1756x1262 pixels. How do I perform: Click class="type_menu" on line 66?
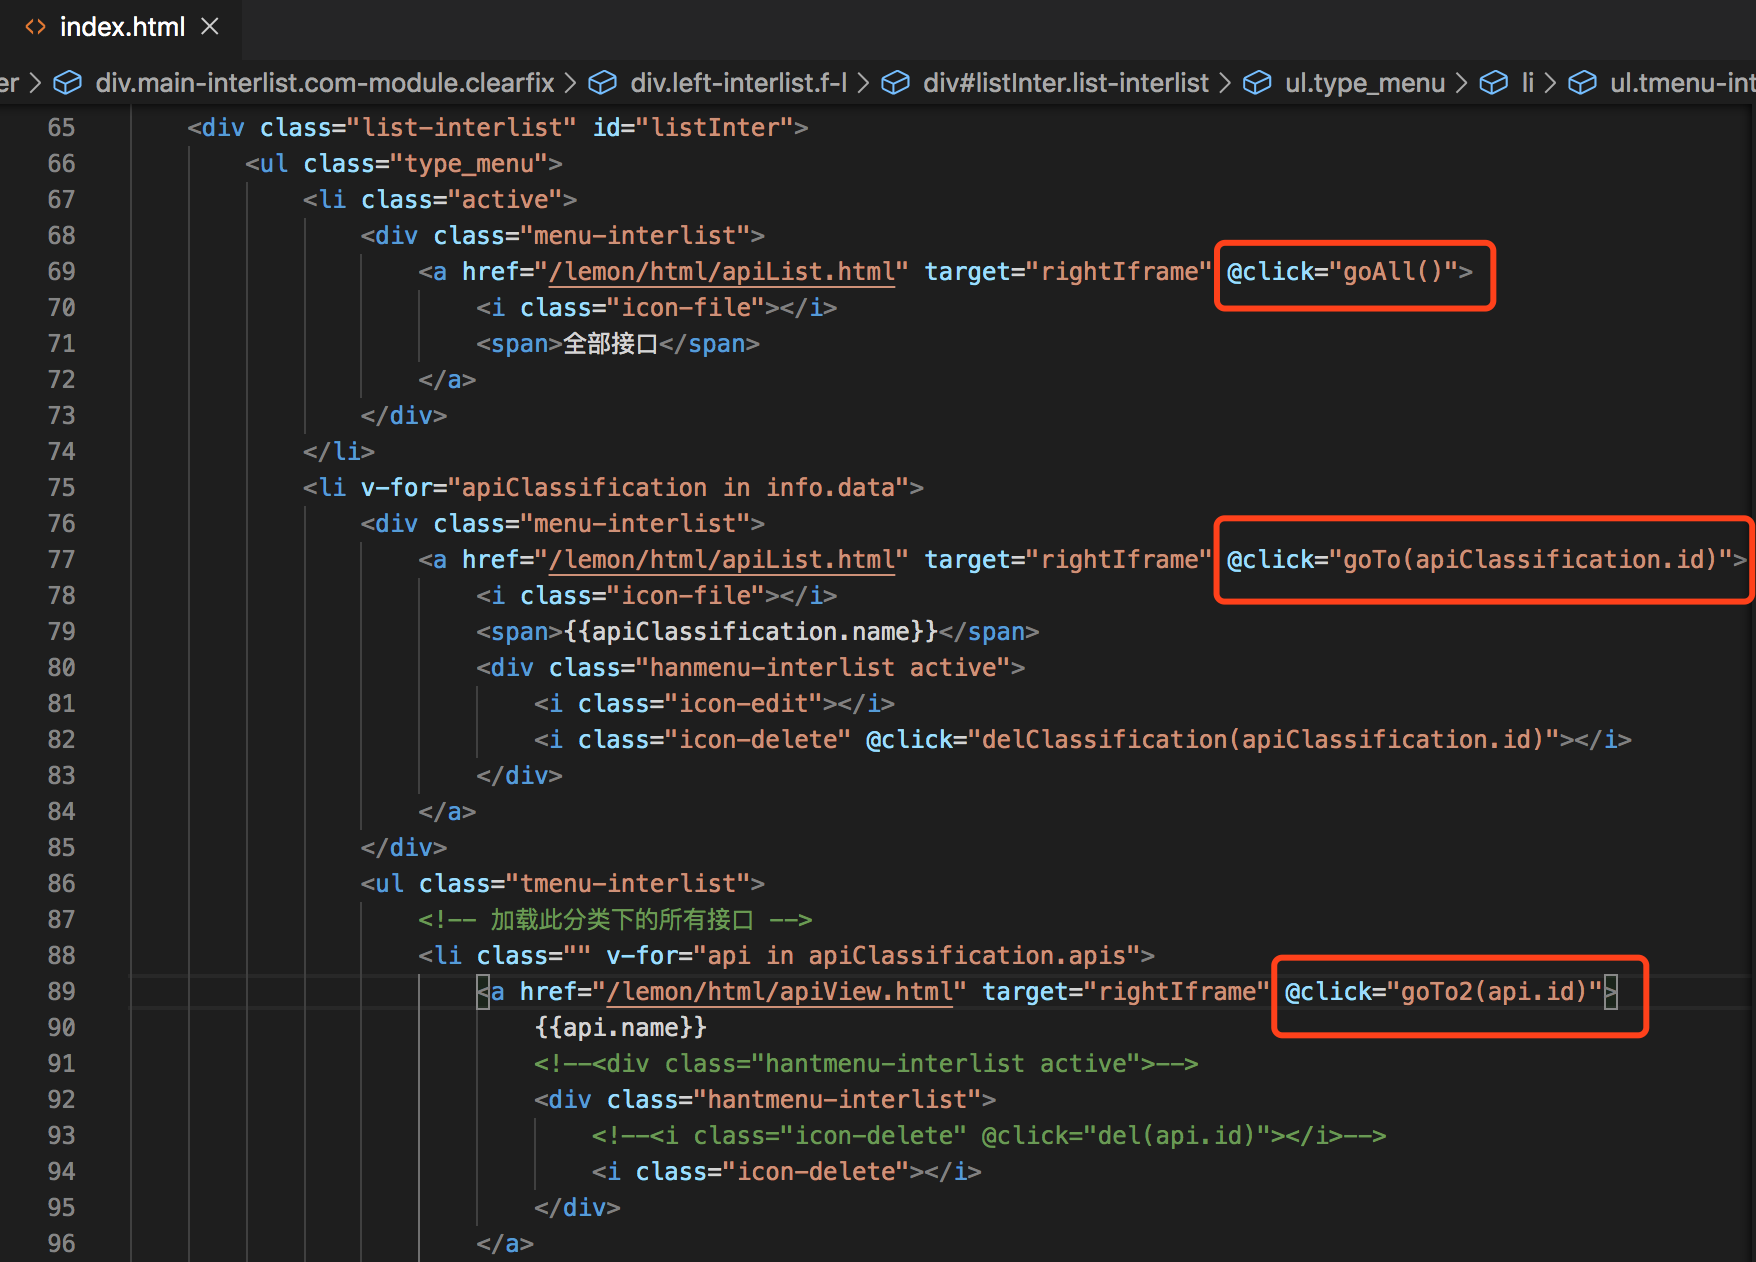(426, 163)
